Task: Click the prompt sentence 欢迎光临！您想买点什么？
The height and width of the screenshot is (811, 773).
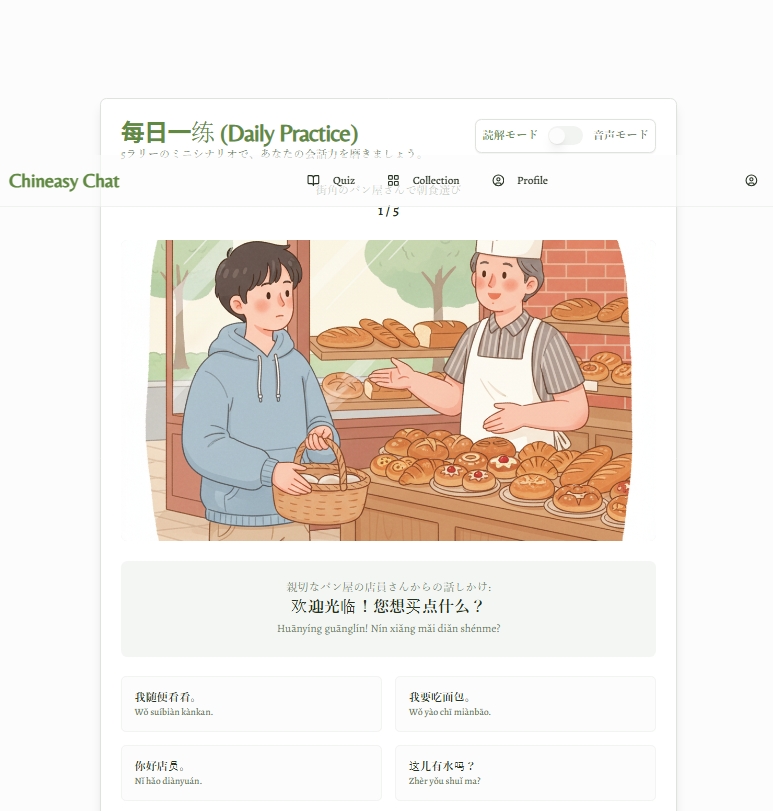Action: click(x=388, y=606)
